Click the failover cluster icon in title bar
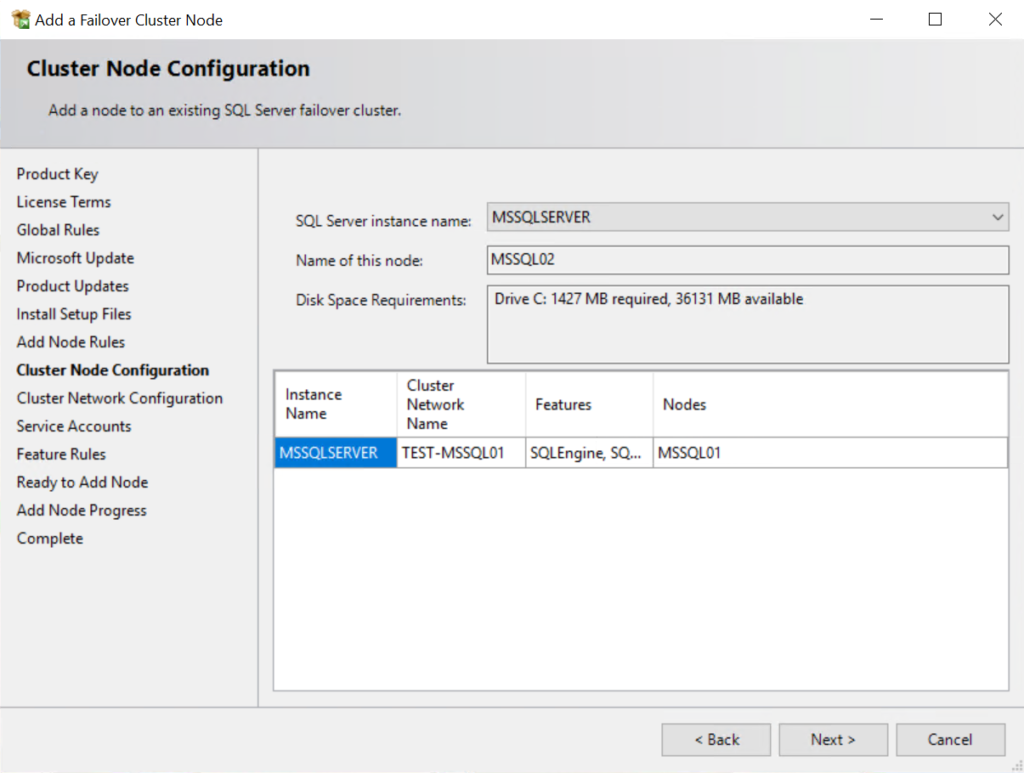The height and width of the screenshot is (773, 1024). (x=19, y=19)
